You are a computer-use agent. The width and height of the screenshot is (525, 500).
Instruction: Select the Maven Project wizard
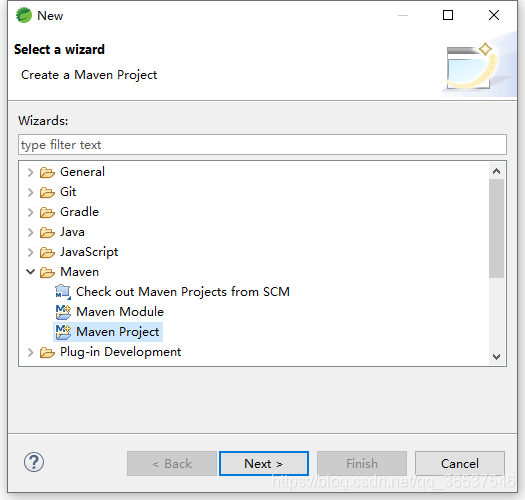coord(118,332)
